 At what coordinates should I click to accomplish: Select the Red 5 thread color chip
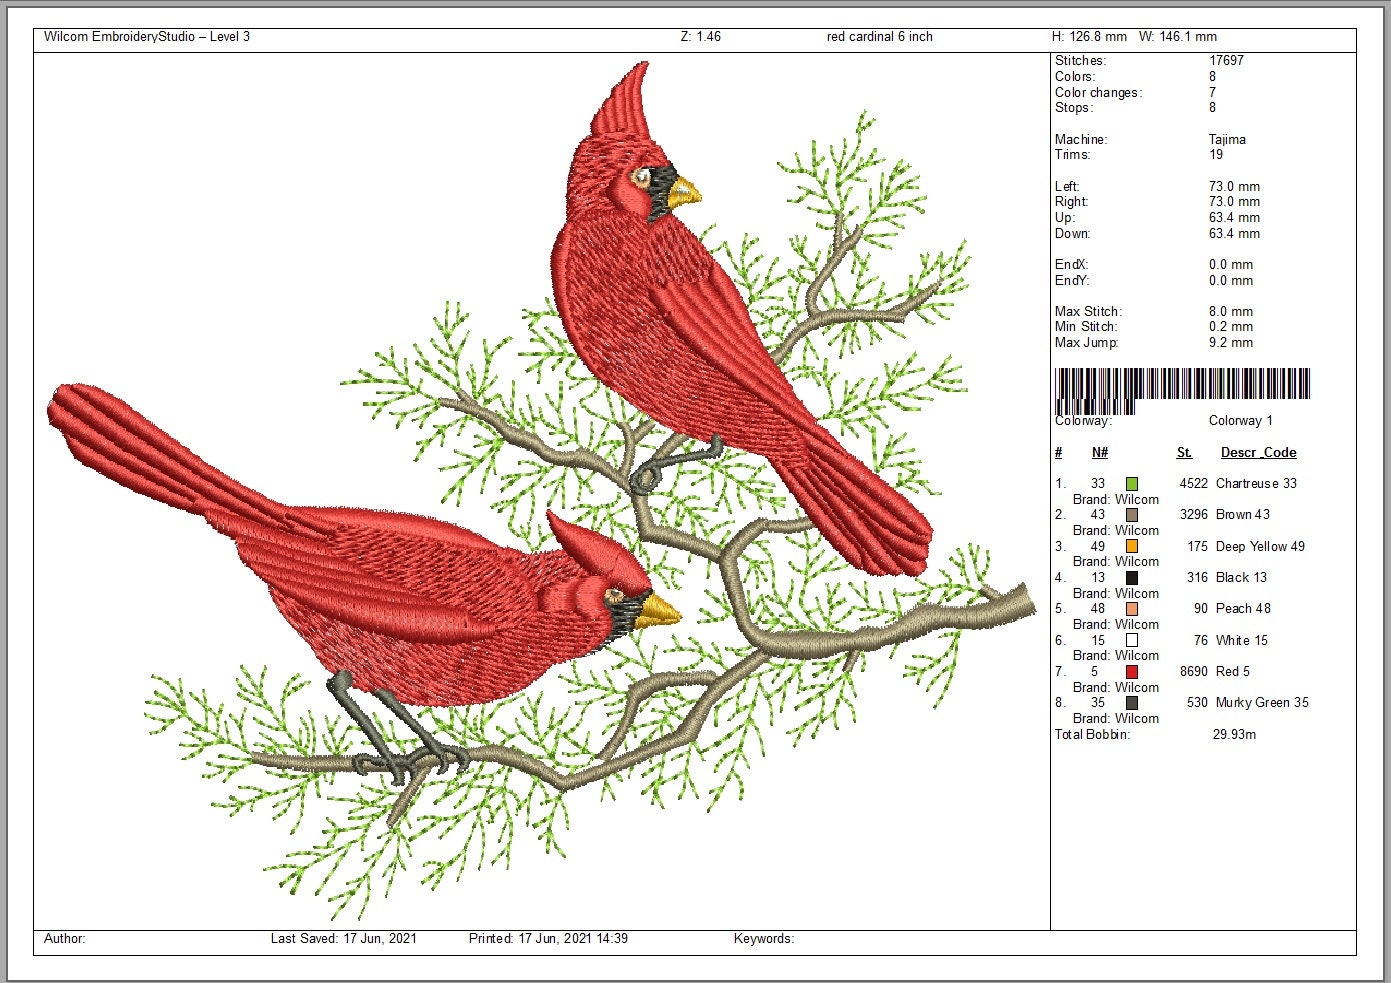[x=1131, y=671]
